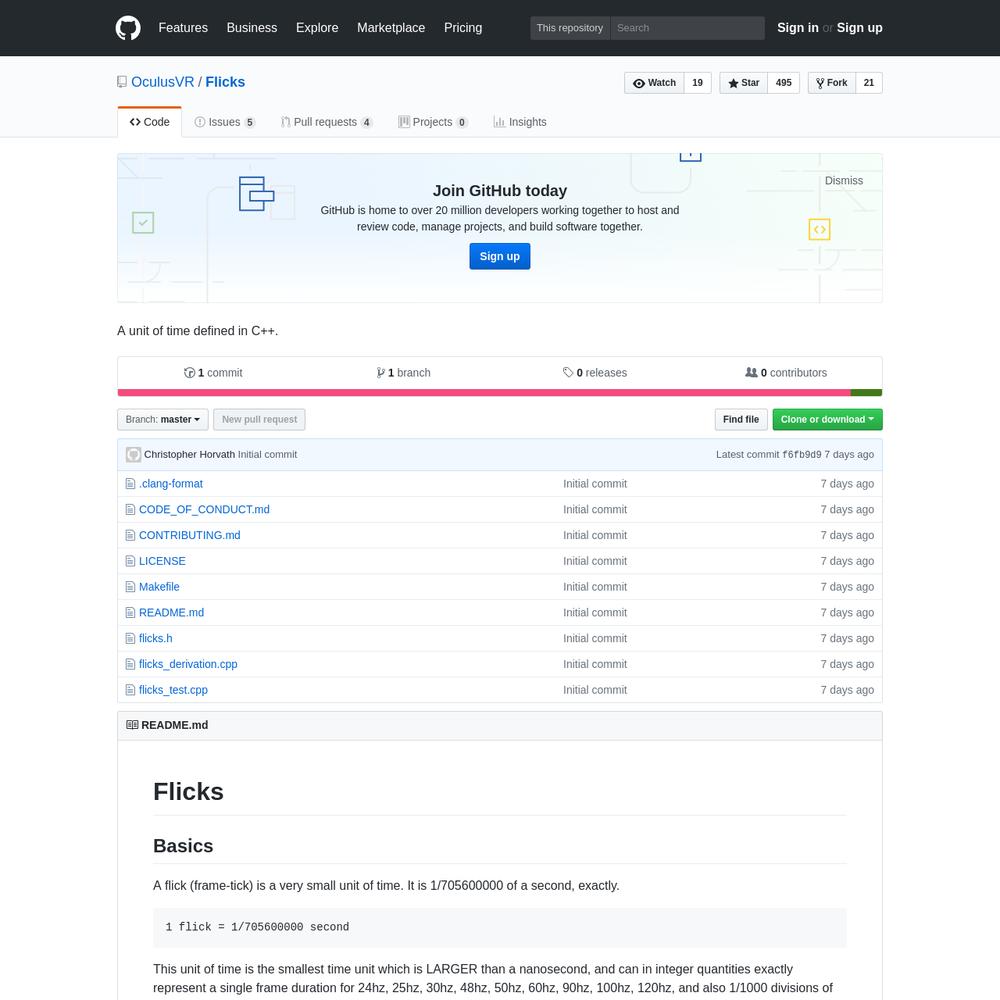
Task: Click the Find file button
Action: click(740, 420)
